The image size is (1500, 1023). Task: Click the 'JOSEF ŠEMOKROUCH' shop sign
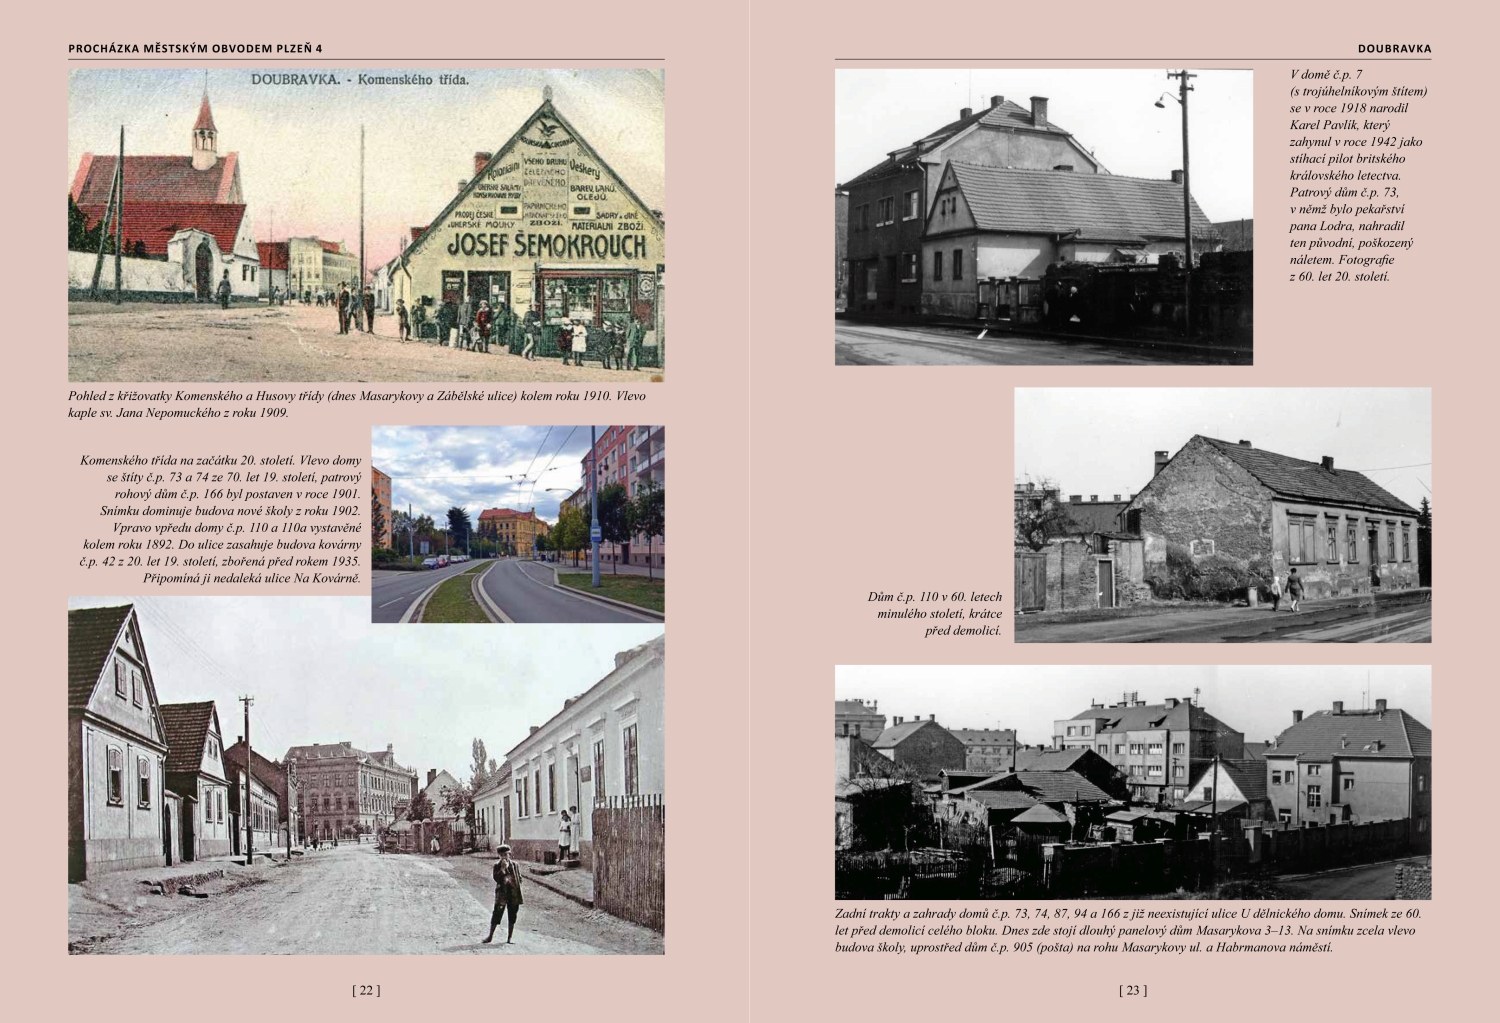546,246
